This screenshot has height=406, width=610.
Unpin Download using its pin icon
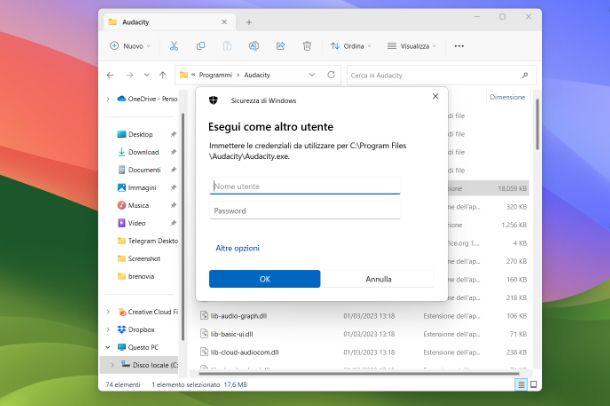174,152
